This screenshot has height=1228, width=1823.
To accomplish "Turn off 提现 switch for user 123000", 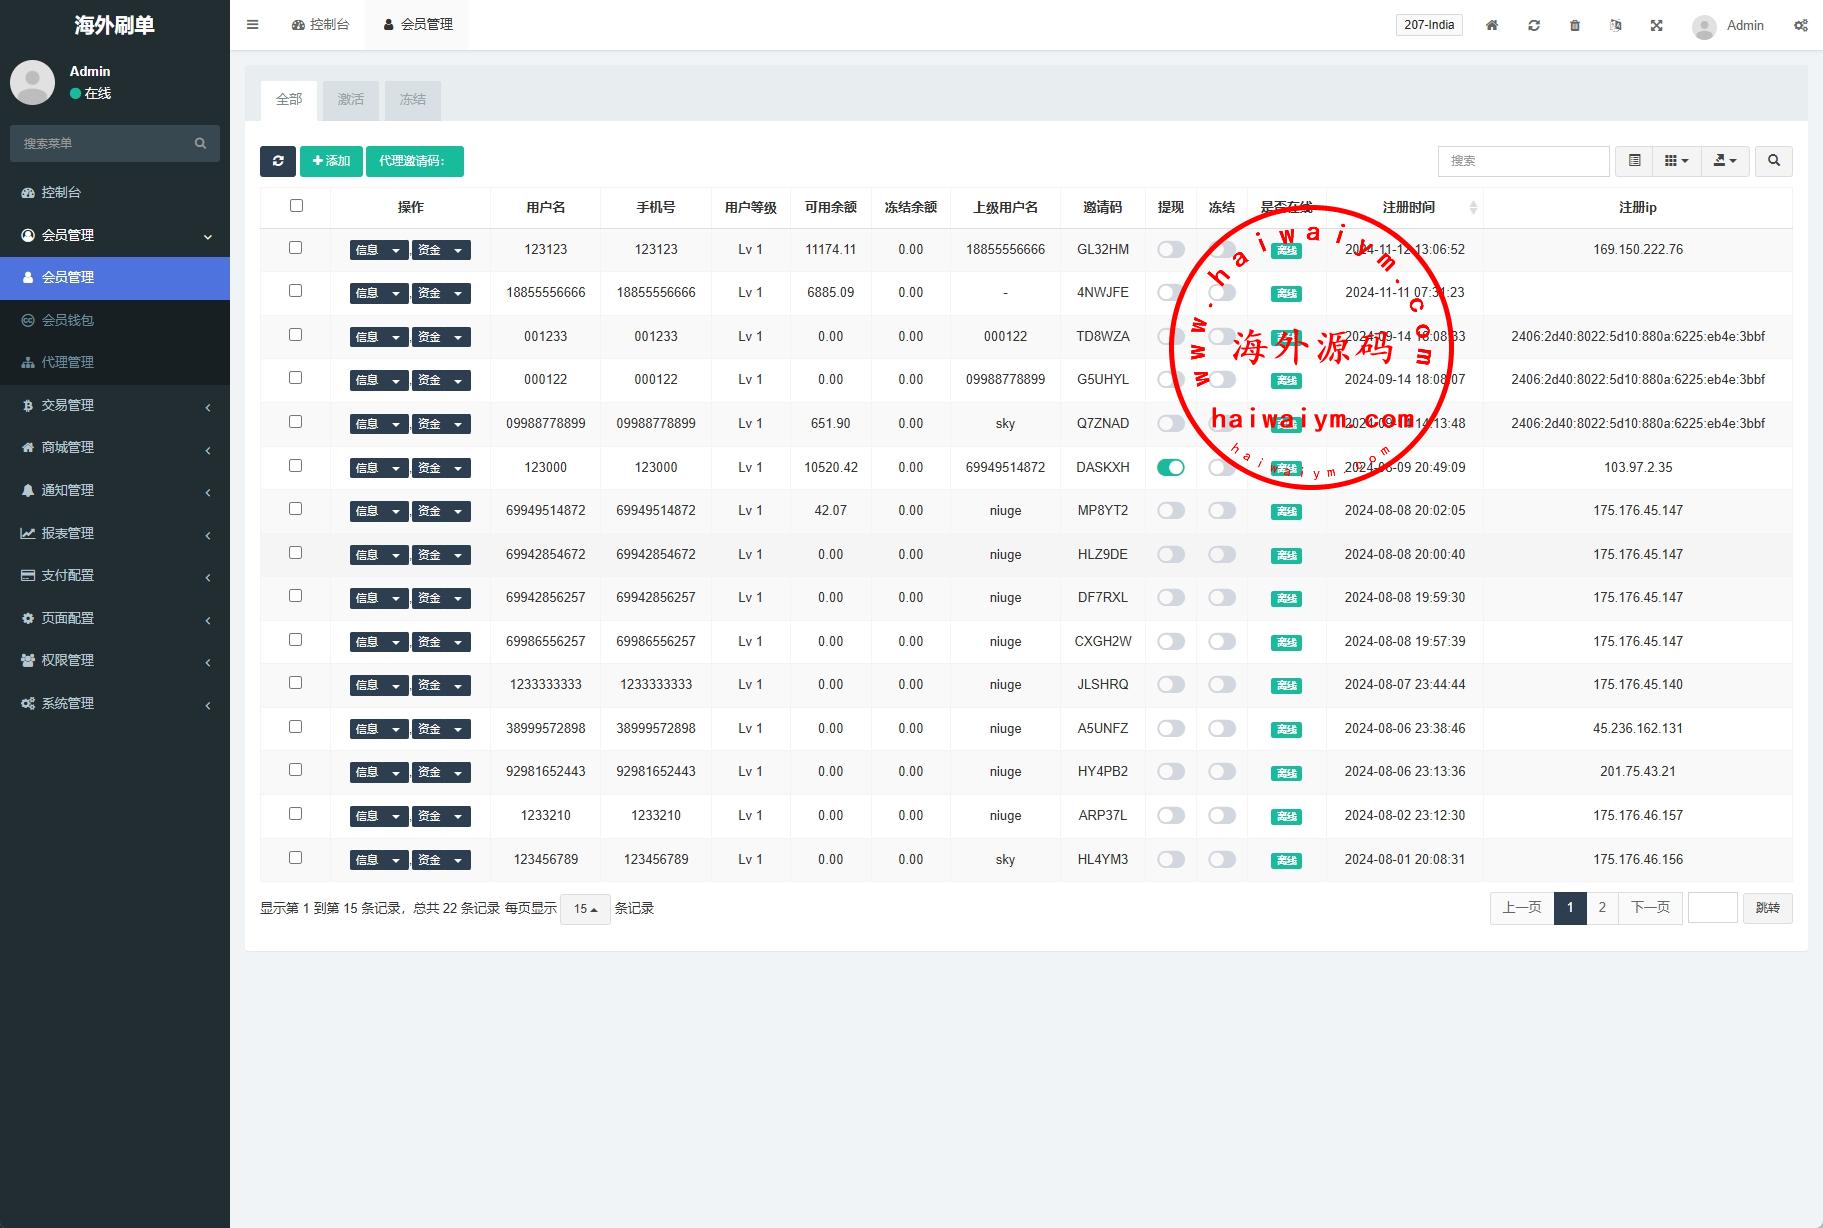I will click(1170, 467).
